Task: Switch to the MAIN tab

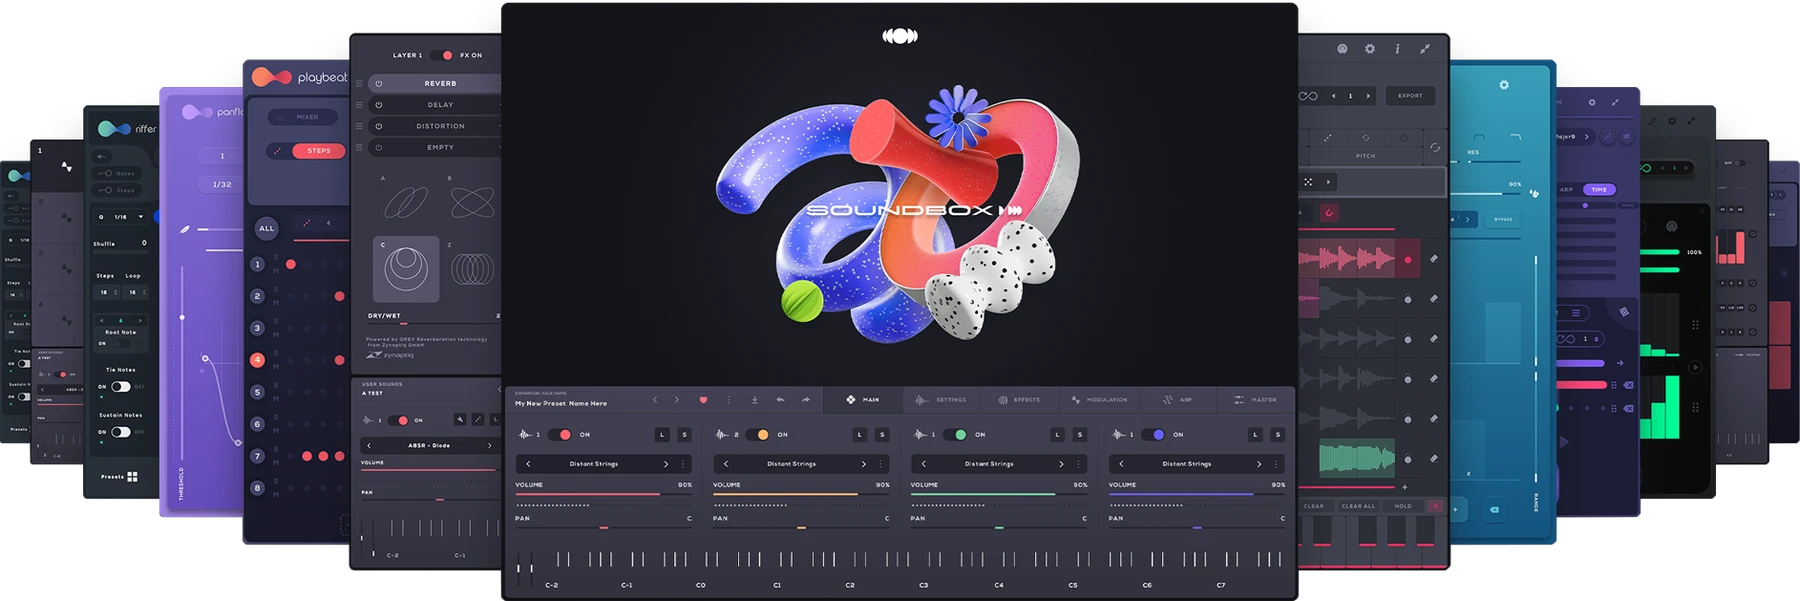Action: tap(863, 400)
